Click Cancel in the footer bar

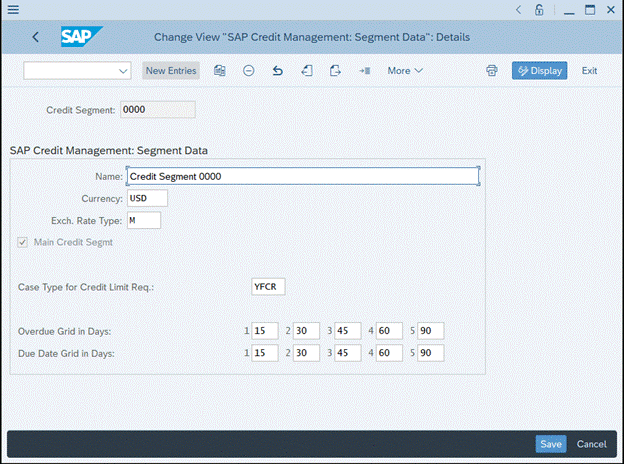pyautogui.click(x=591, y=444)
